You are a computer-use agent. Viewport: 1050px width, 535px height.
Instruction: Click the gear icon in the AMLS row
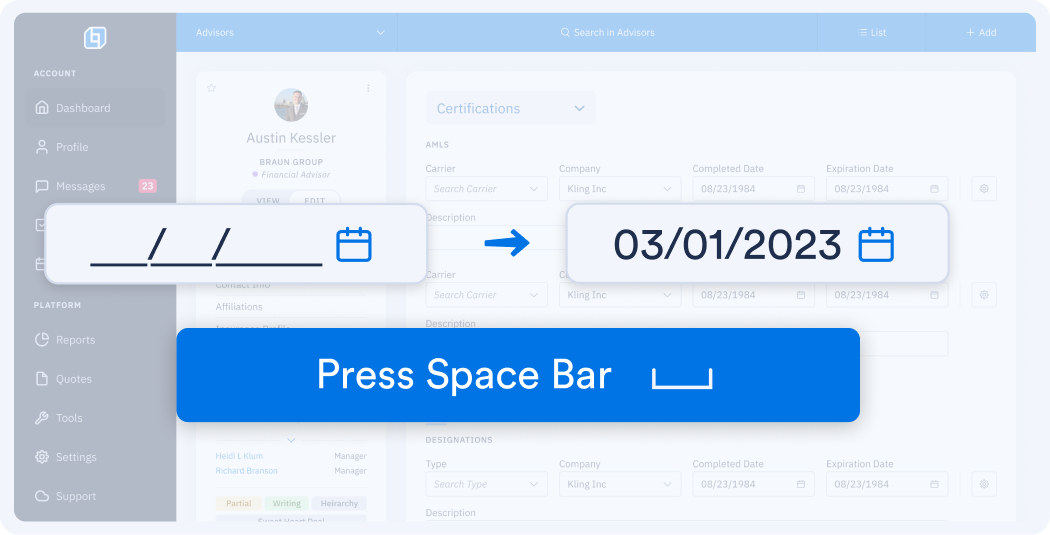click(984, 188)
